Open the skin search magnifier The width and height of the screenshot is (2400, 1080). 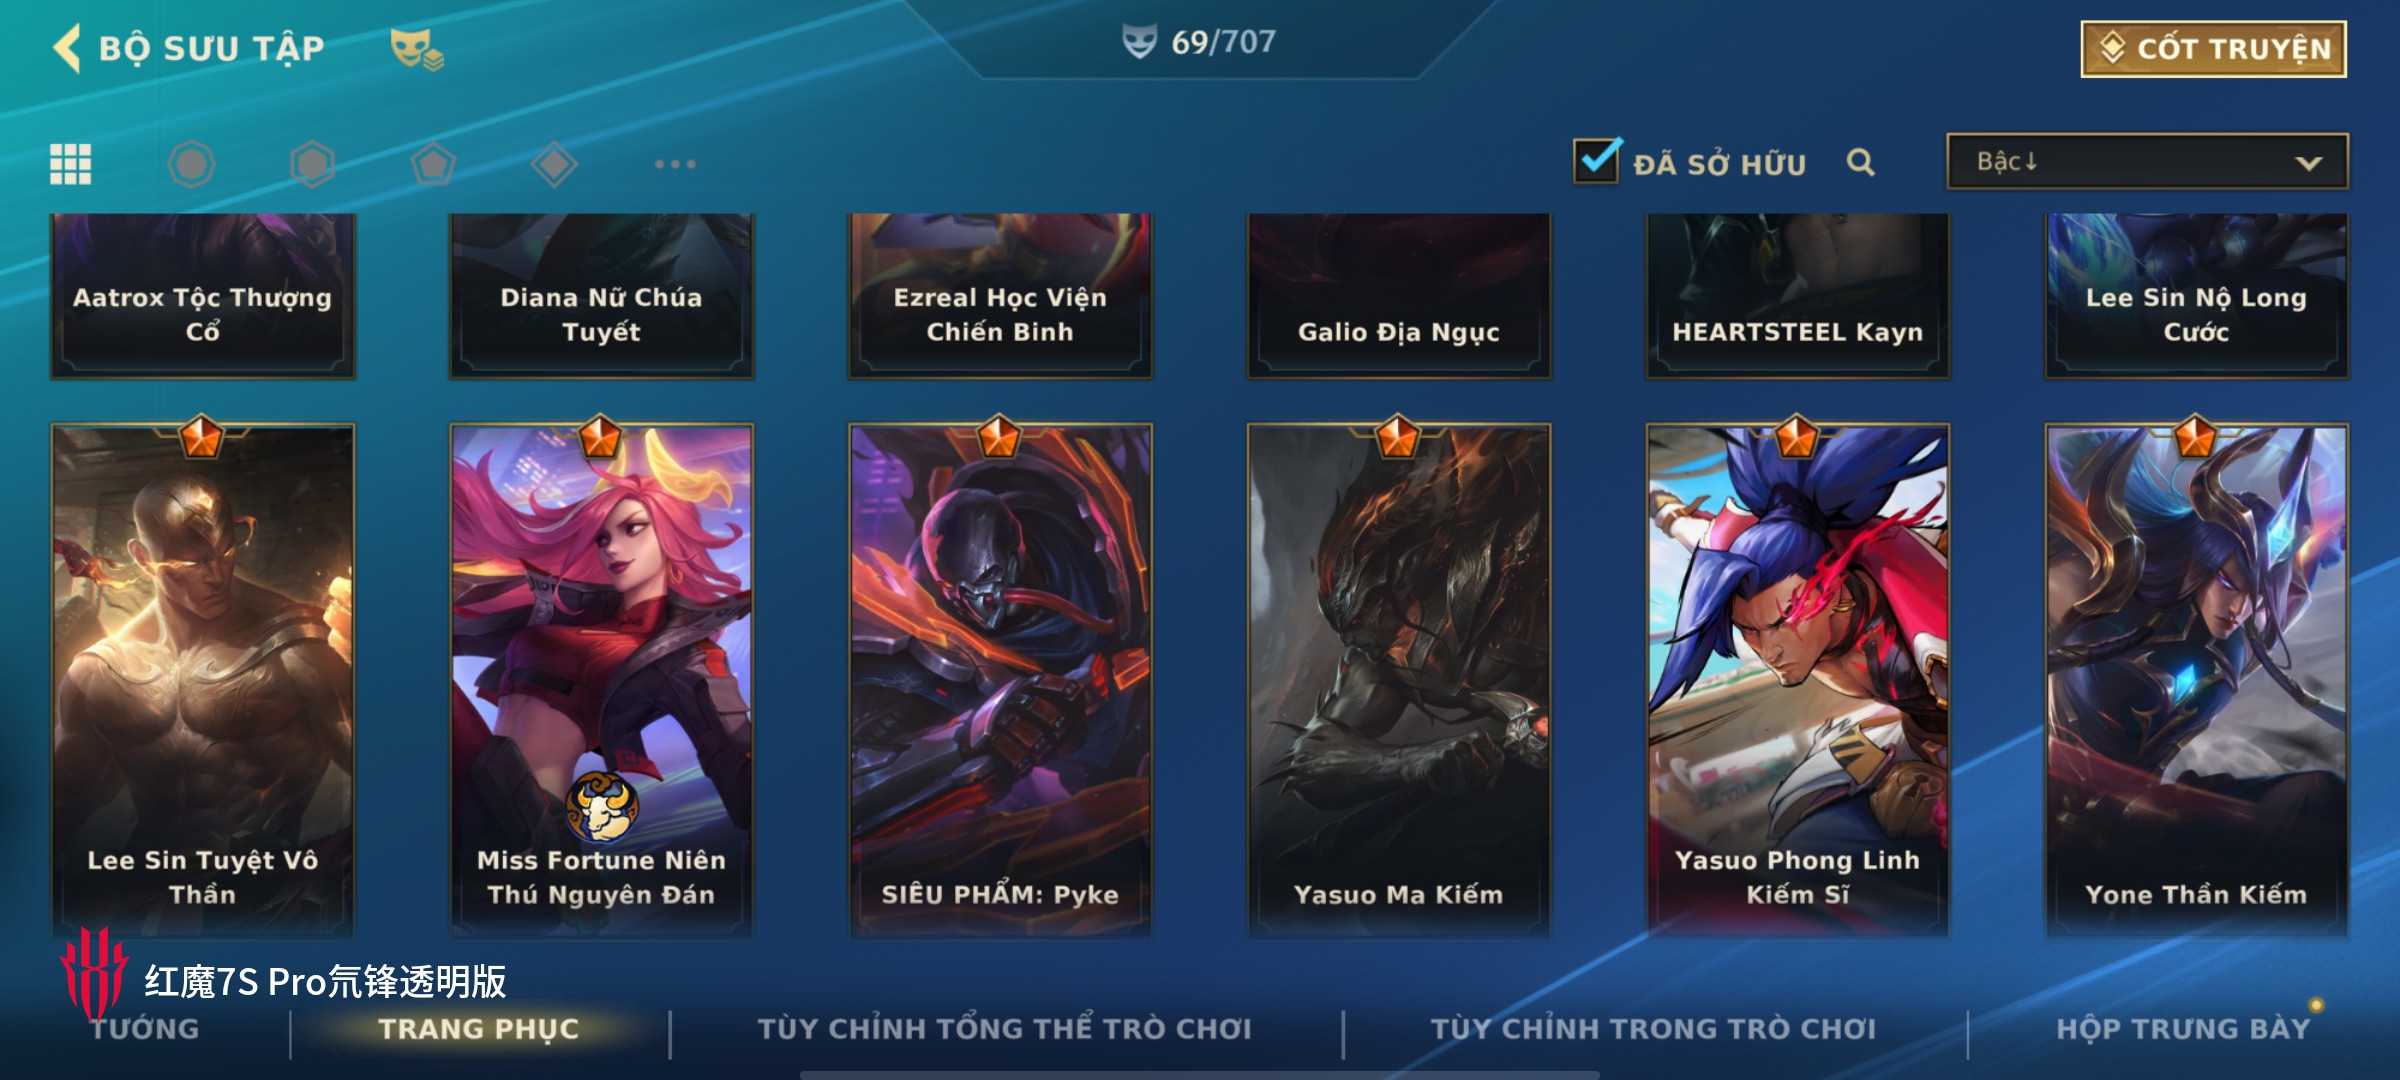point(1860,162)
